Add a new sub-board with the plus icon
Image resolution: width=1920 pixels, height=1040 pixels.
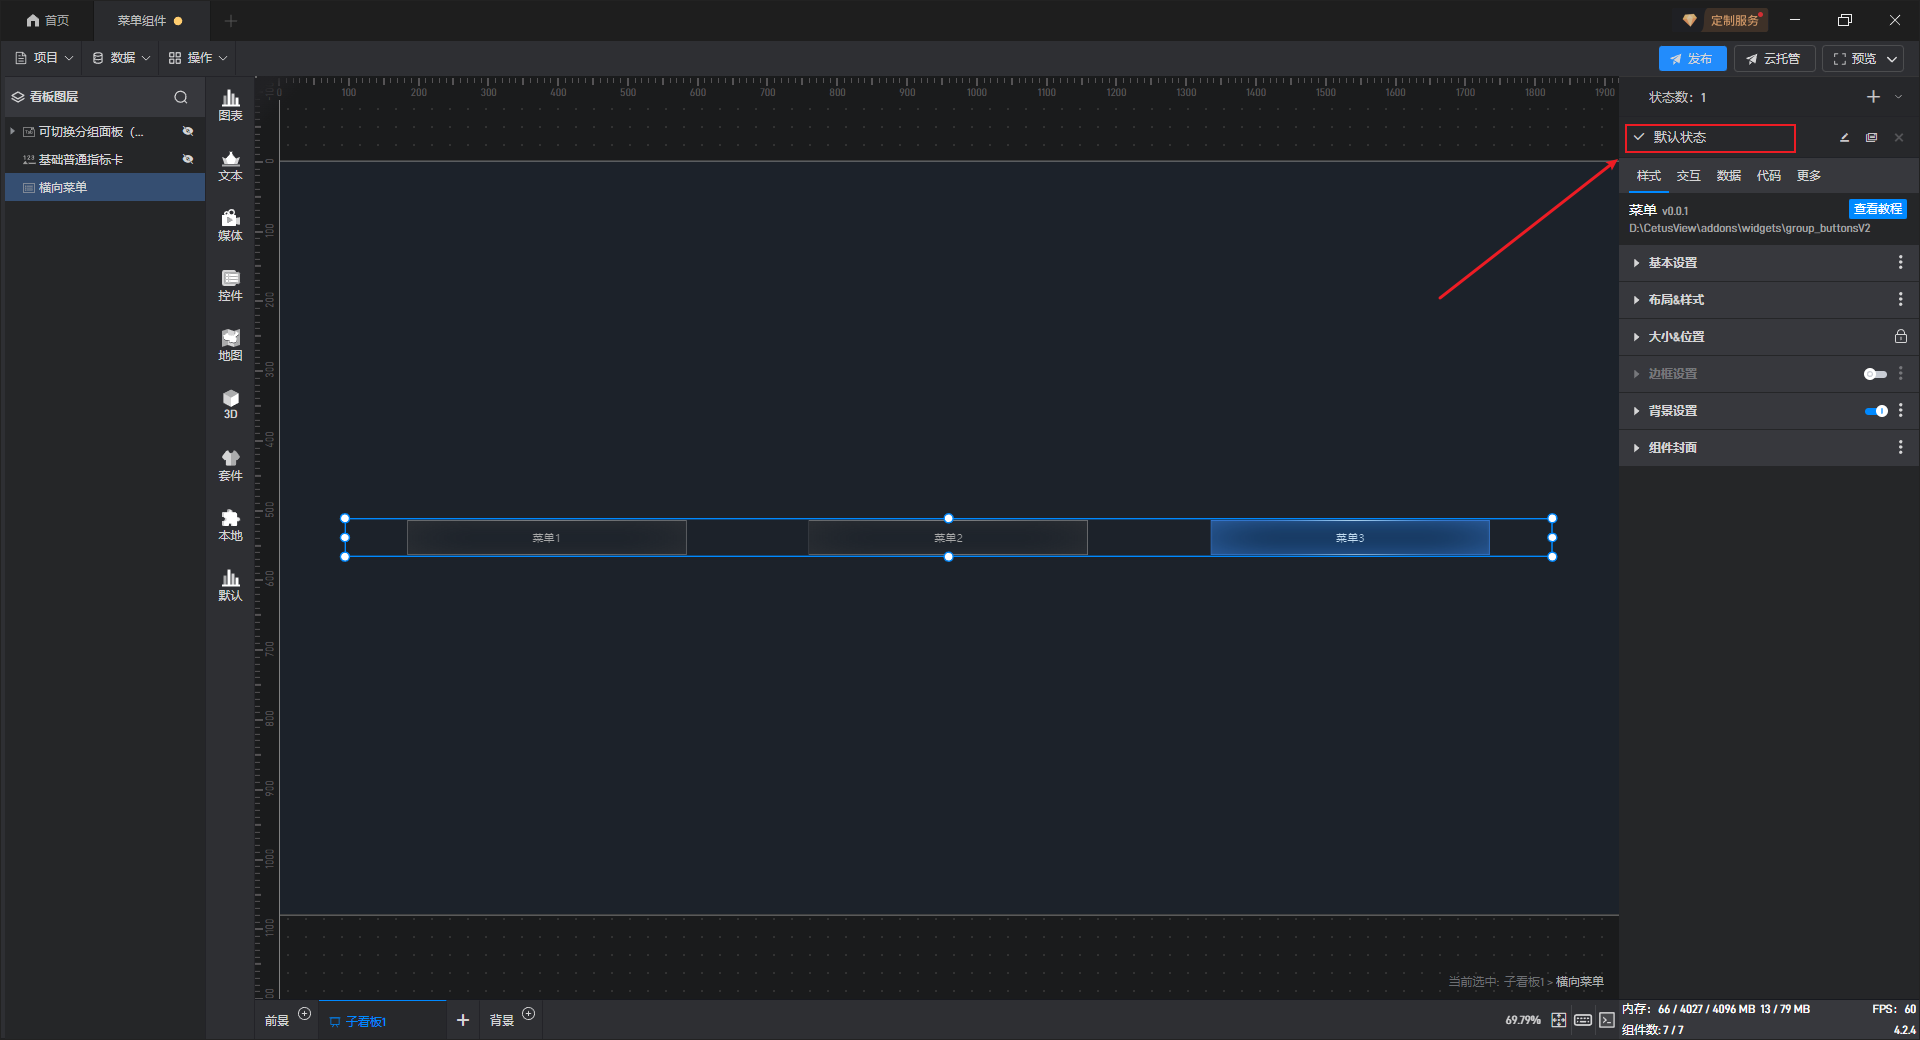tap(463, 1020)
